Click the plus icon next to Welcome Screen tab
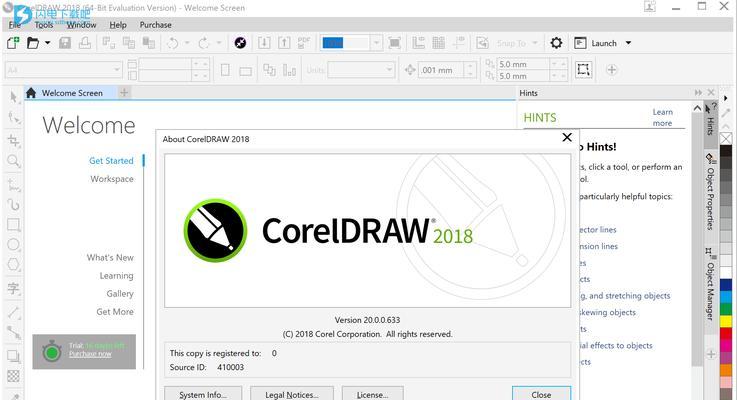737x400 pixels. pos(124,93)
